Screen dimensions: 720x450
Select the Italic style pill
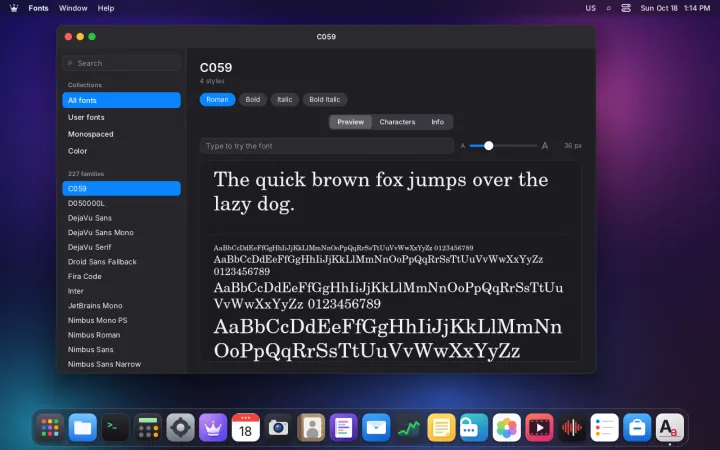(285, 100)
